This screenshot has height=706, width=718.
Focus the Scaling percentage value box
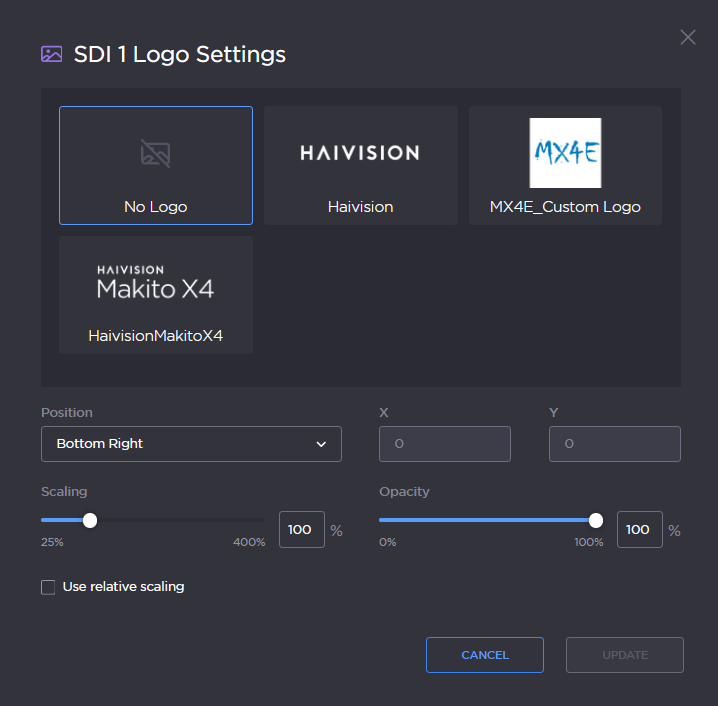pos(301,530)
